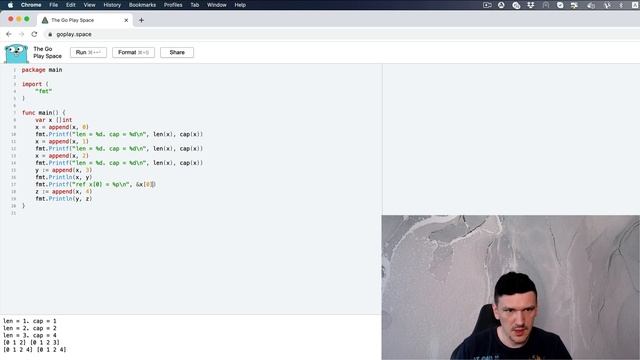Click 'x = append(x, 0)' line
640x360 pixels.
(62, 127)
